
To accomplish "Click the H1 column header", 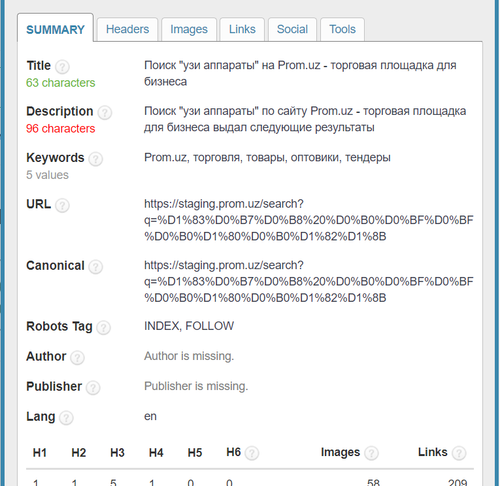I will click(40, 453).
